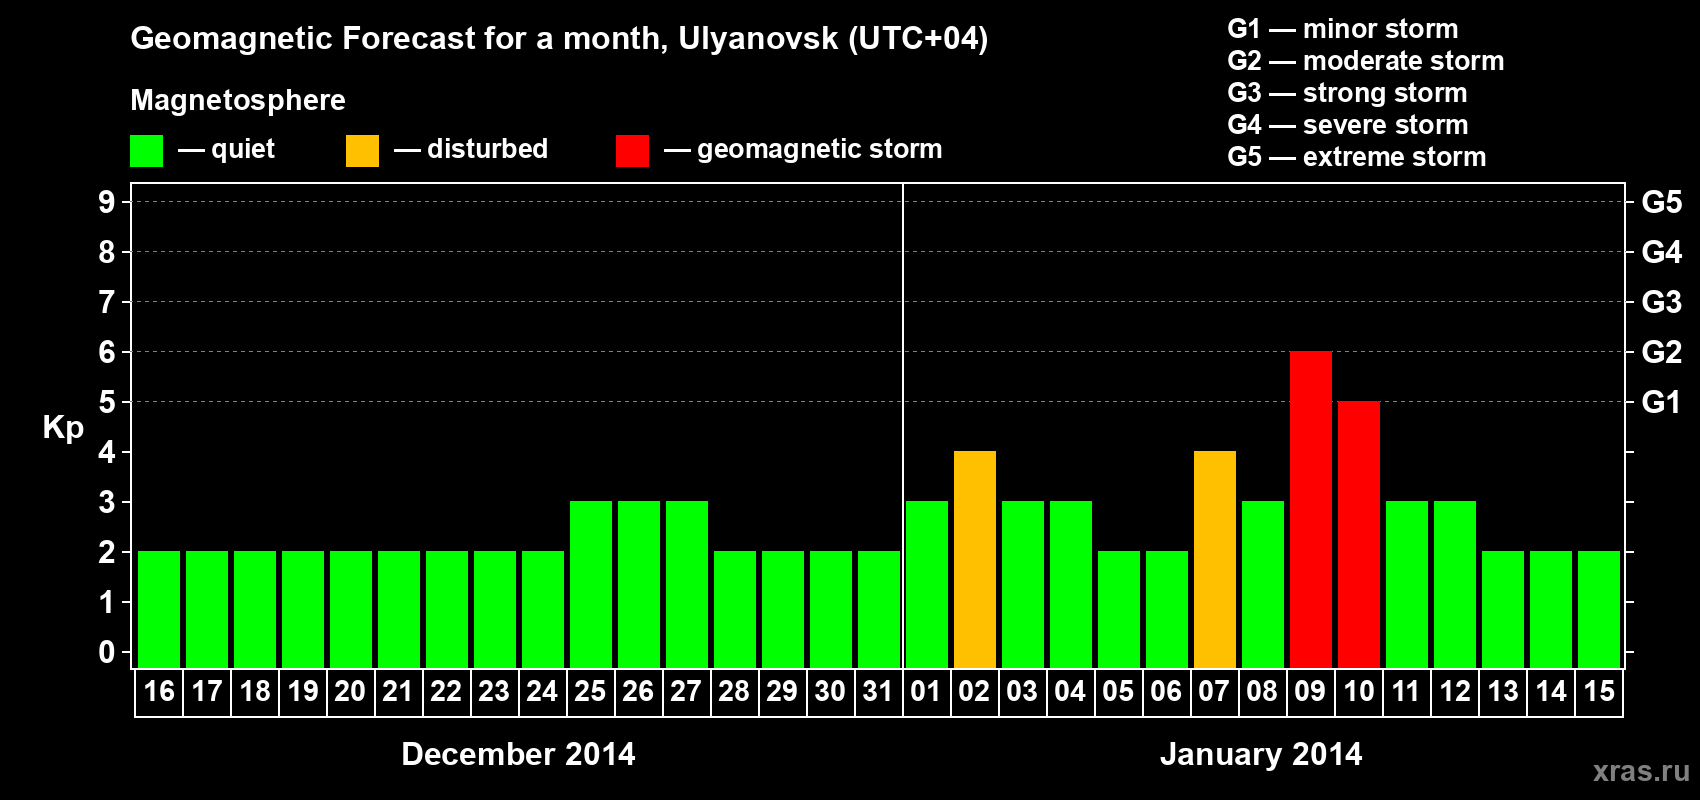Select the orange bar for January 07
The width and height of the screenshot is (1700, 800).
pyautogui.click(x=1215, y=560)
